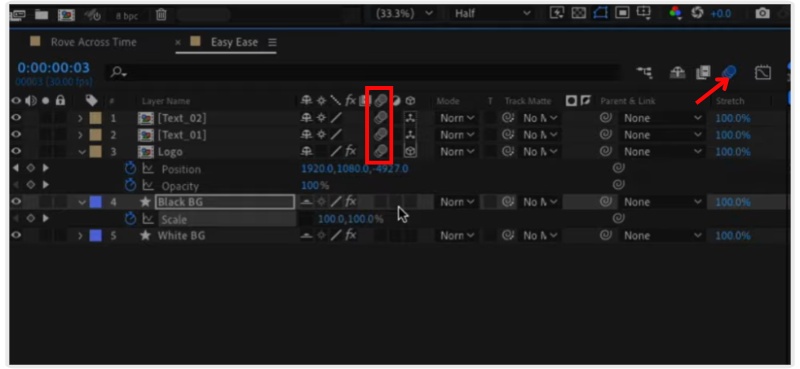
Task: Select the Text_01 layer name
Action: (182, 135)
